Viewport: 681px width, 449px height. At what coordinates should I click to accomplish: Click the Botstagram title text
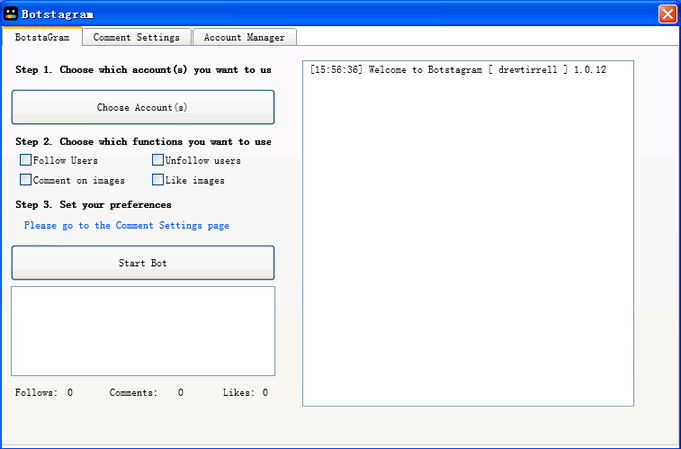pos(58,14)
